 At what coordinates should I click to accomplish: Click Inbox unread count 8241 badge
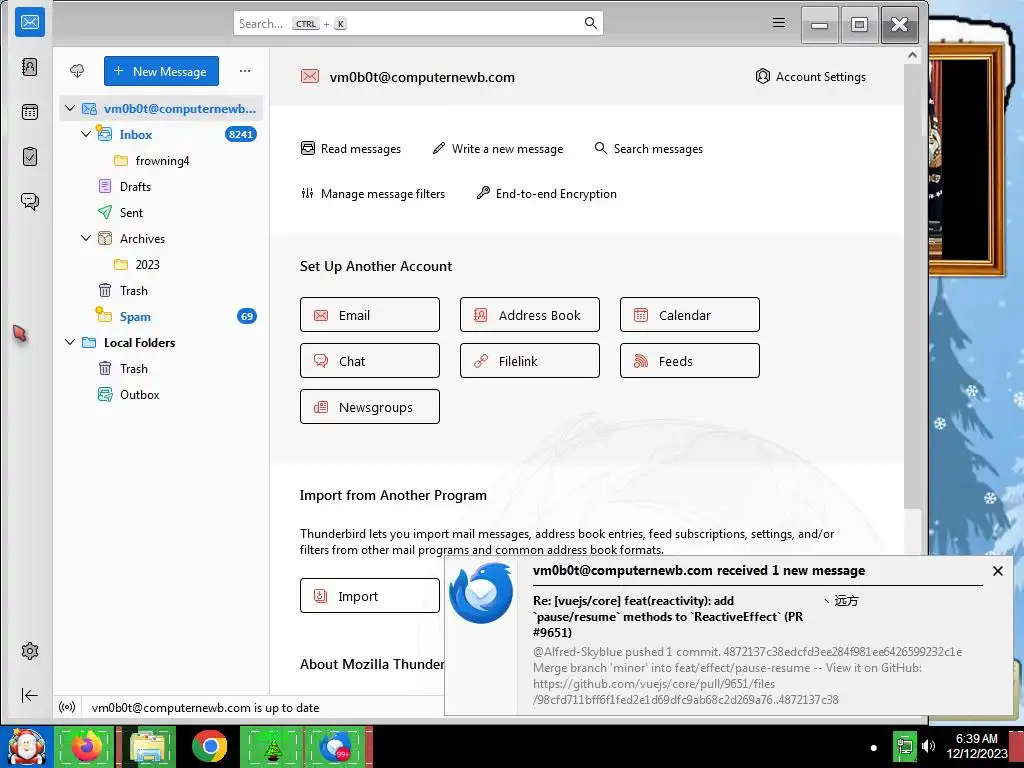point(240,135)
